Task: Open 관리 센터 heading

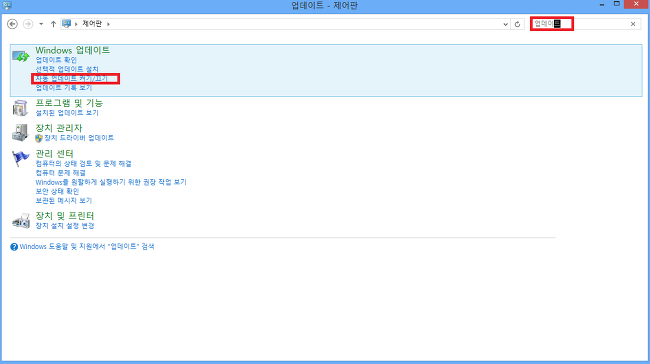Action: pos(54,154)
